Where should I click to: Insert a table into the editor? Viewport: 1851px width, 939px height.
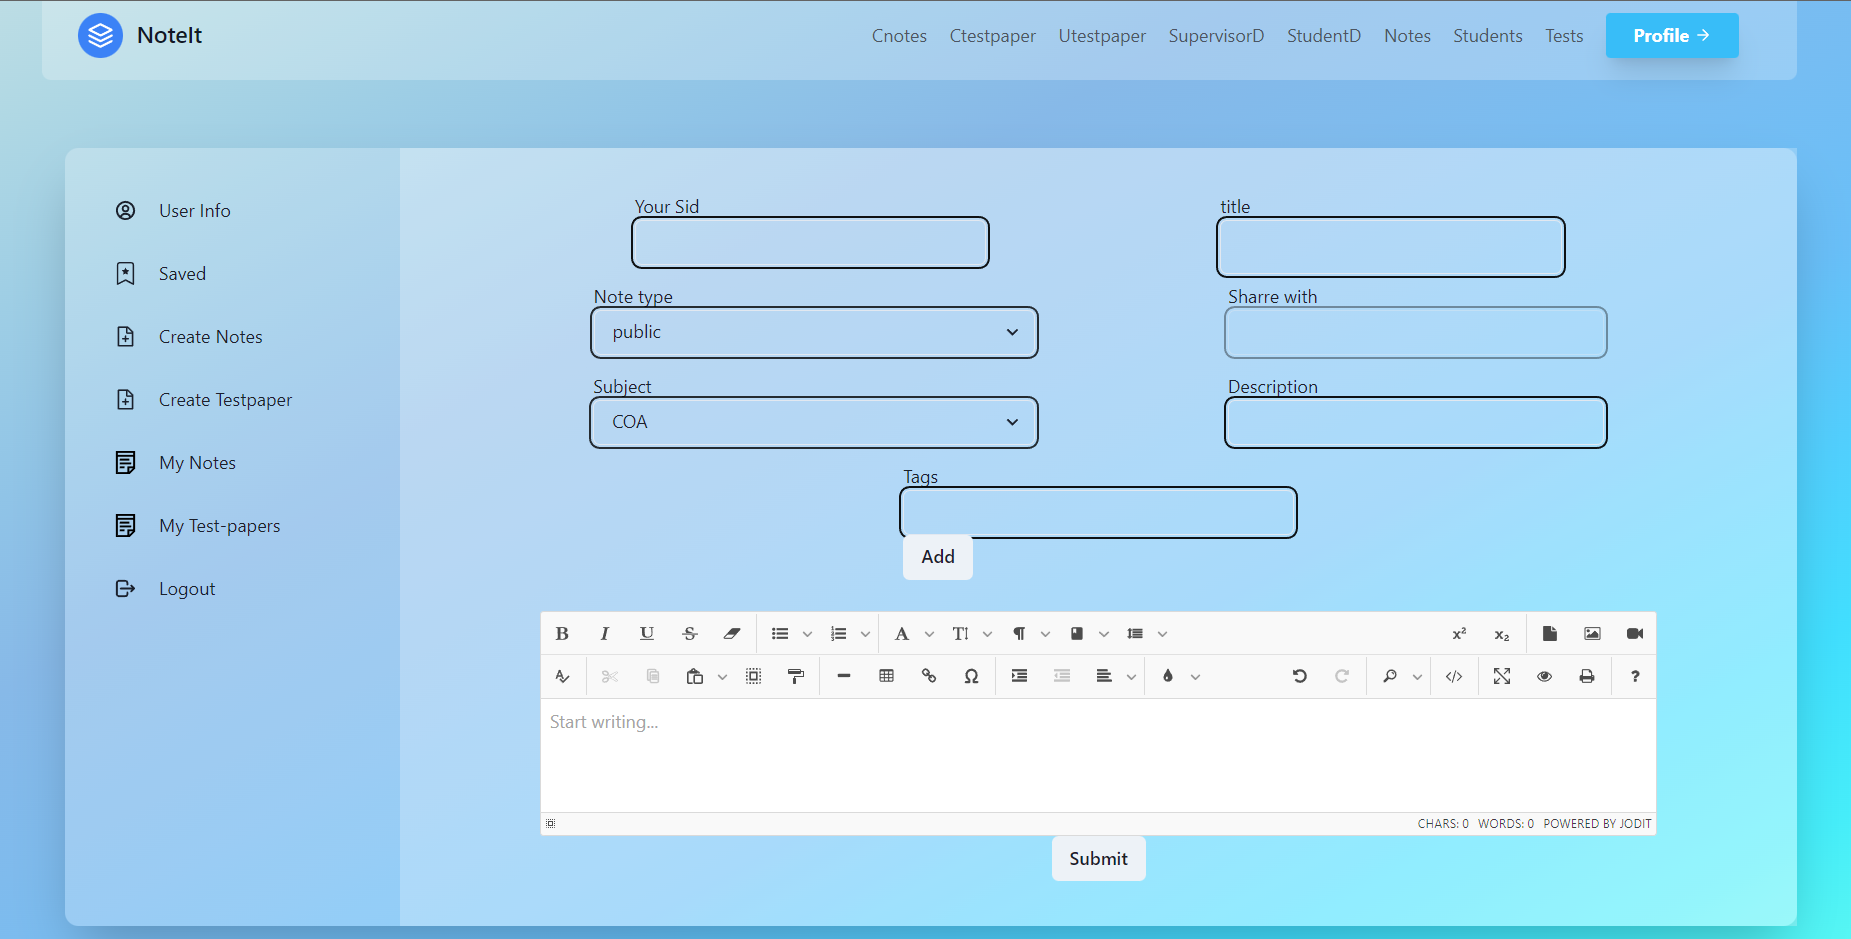[x=886, y=676]
